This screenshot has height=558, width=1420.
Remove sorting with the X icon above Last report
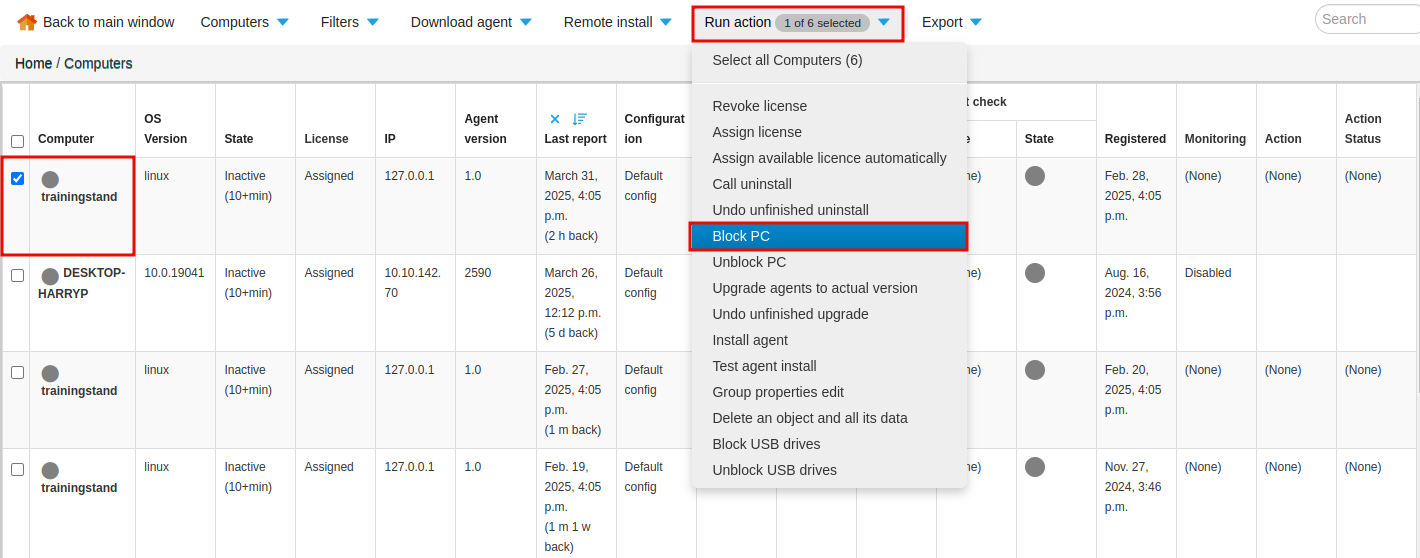(x=555, y=119)
